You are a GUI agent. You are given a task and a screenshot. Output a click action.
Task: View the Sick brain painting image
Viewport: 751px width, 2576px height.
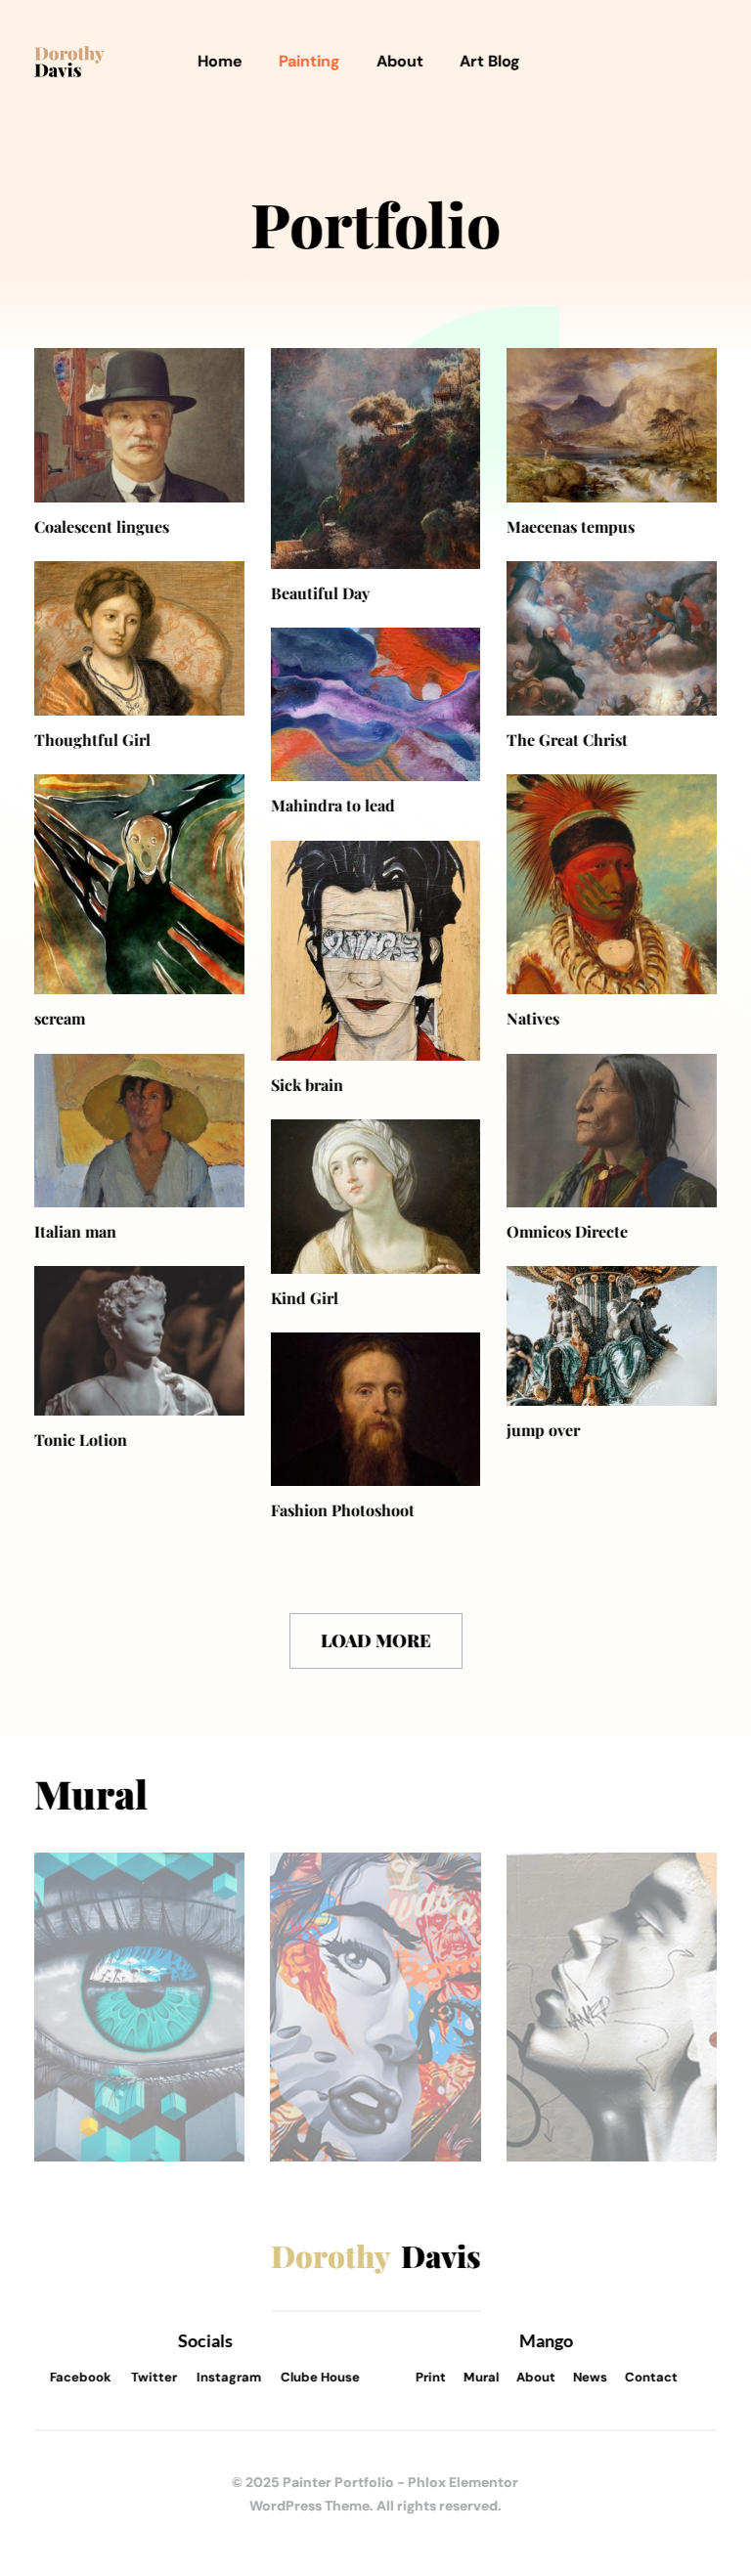[x=375, y=951]
